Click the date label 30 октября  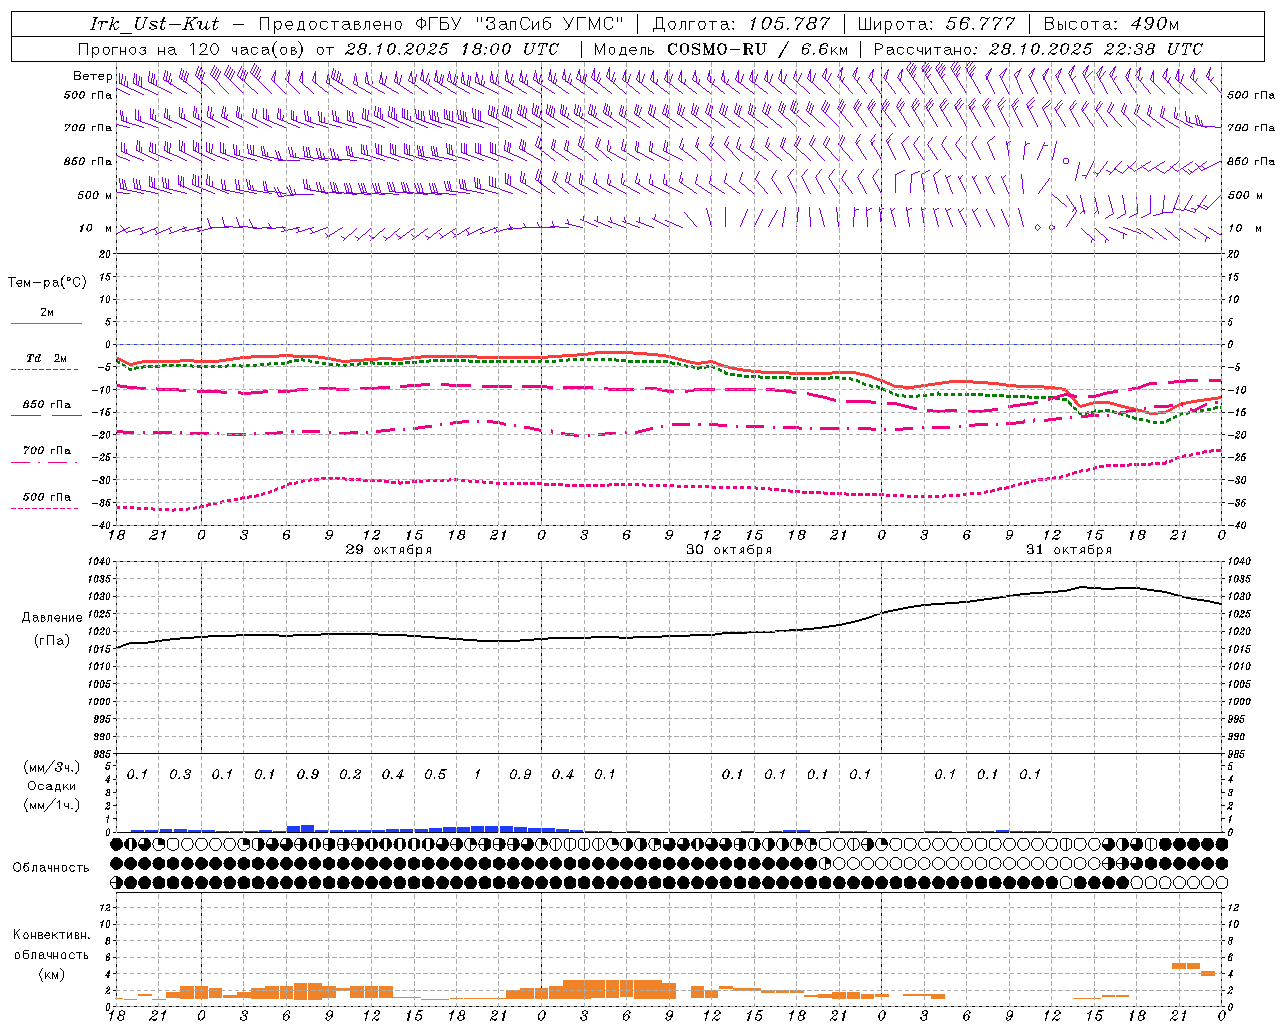coord(729,550)
